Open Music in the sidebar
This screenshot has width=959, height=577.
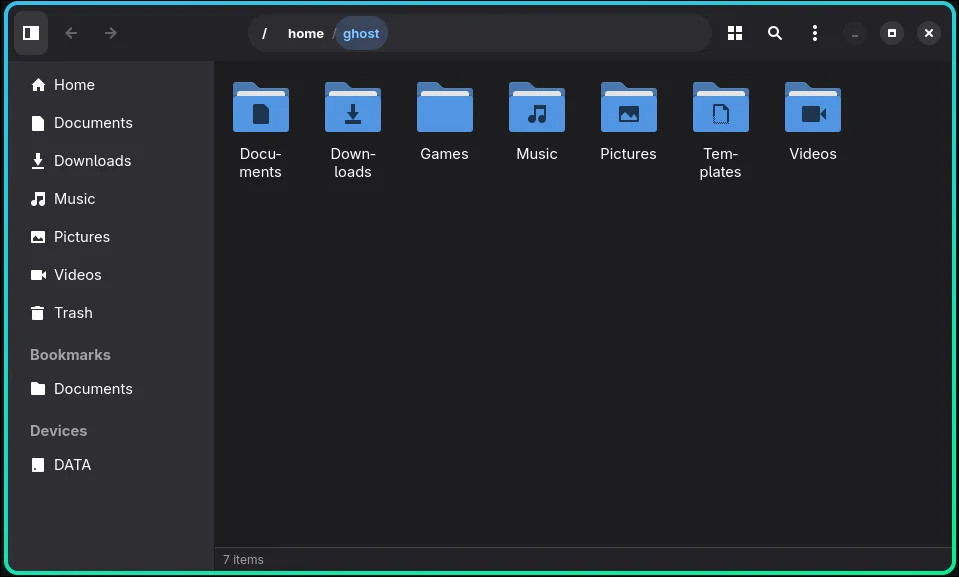(111, 199)
